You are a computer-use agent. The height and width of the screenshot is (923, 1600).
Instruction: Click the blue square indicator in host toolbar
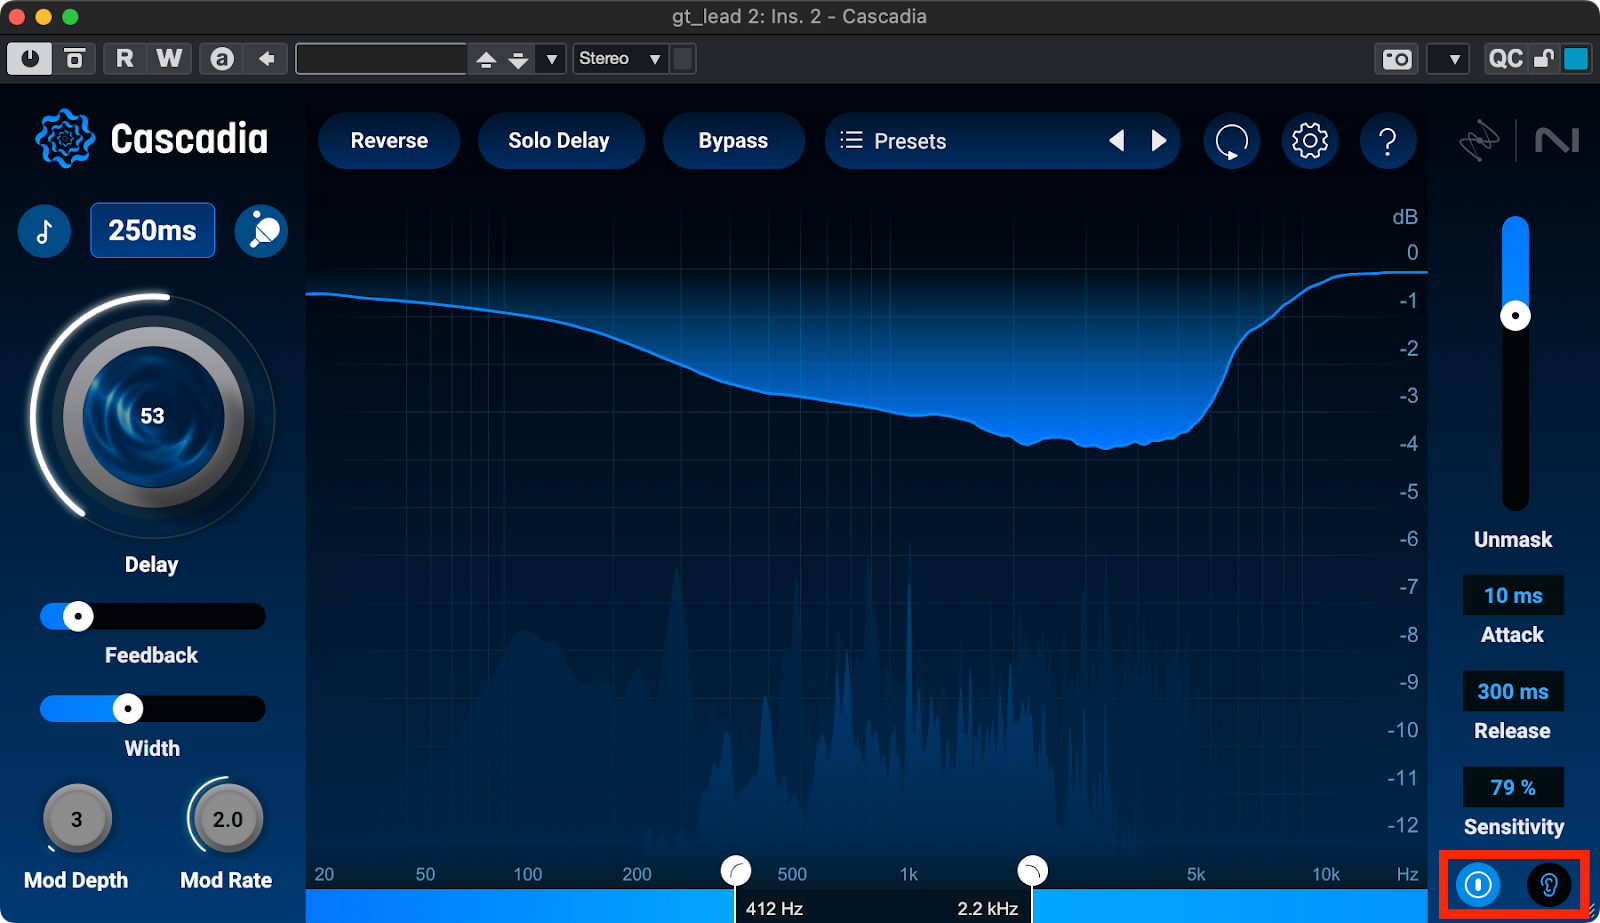(x=1576, y=59)
